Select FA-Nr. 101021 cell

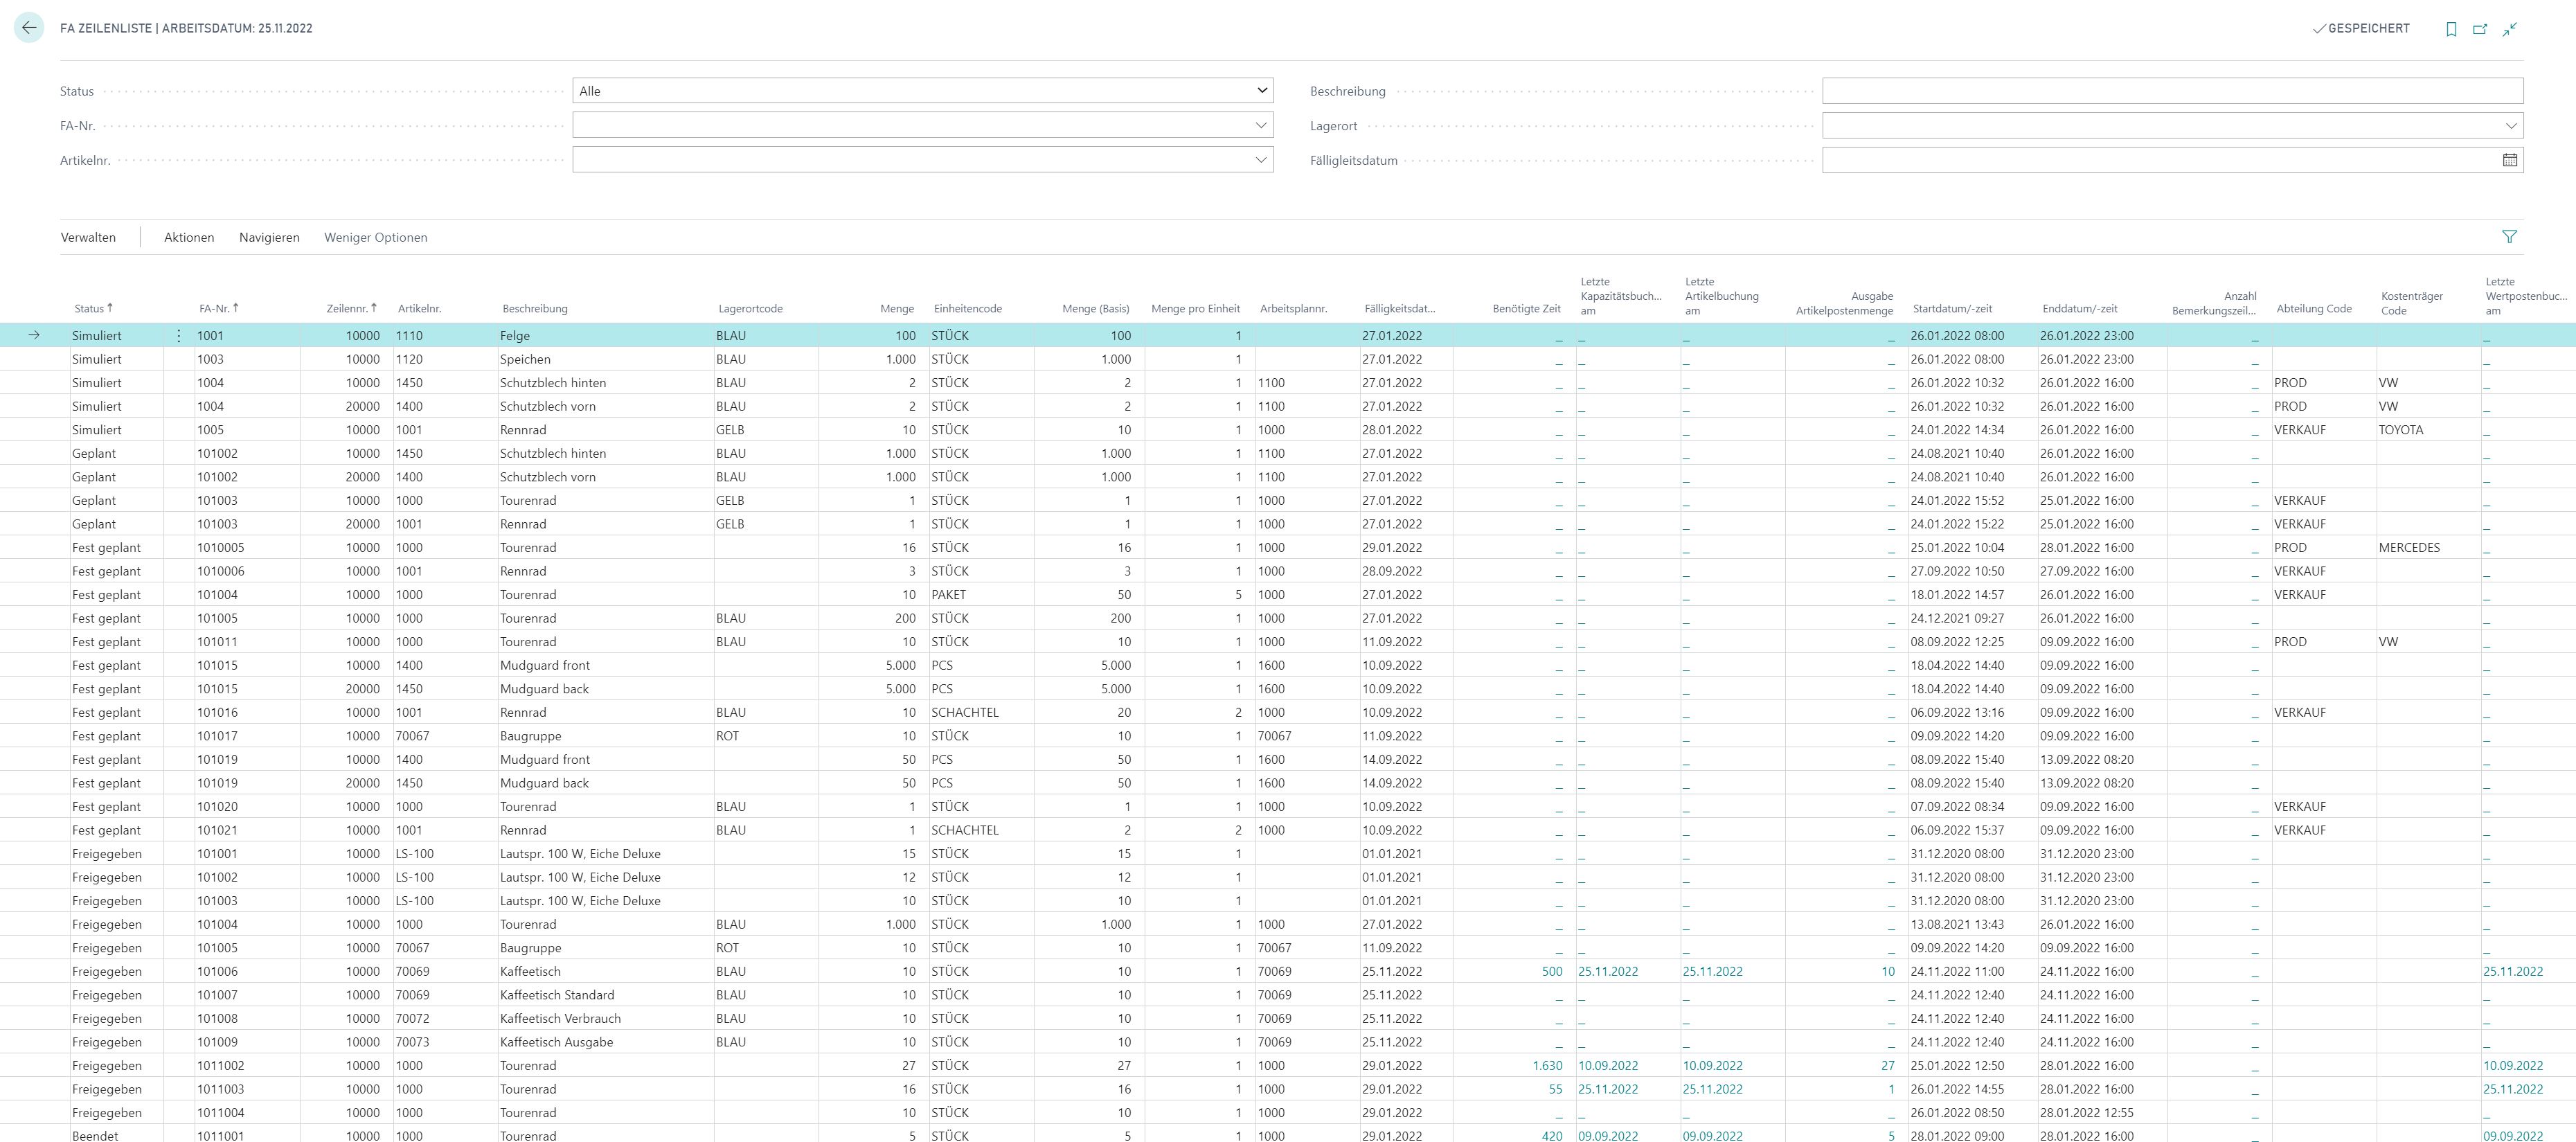pos(246,831)
